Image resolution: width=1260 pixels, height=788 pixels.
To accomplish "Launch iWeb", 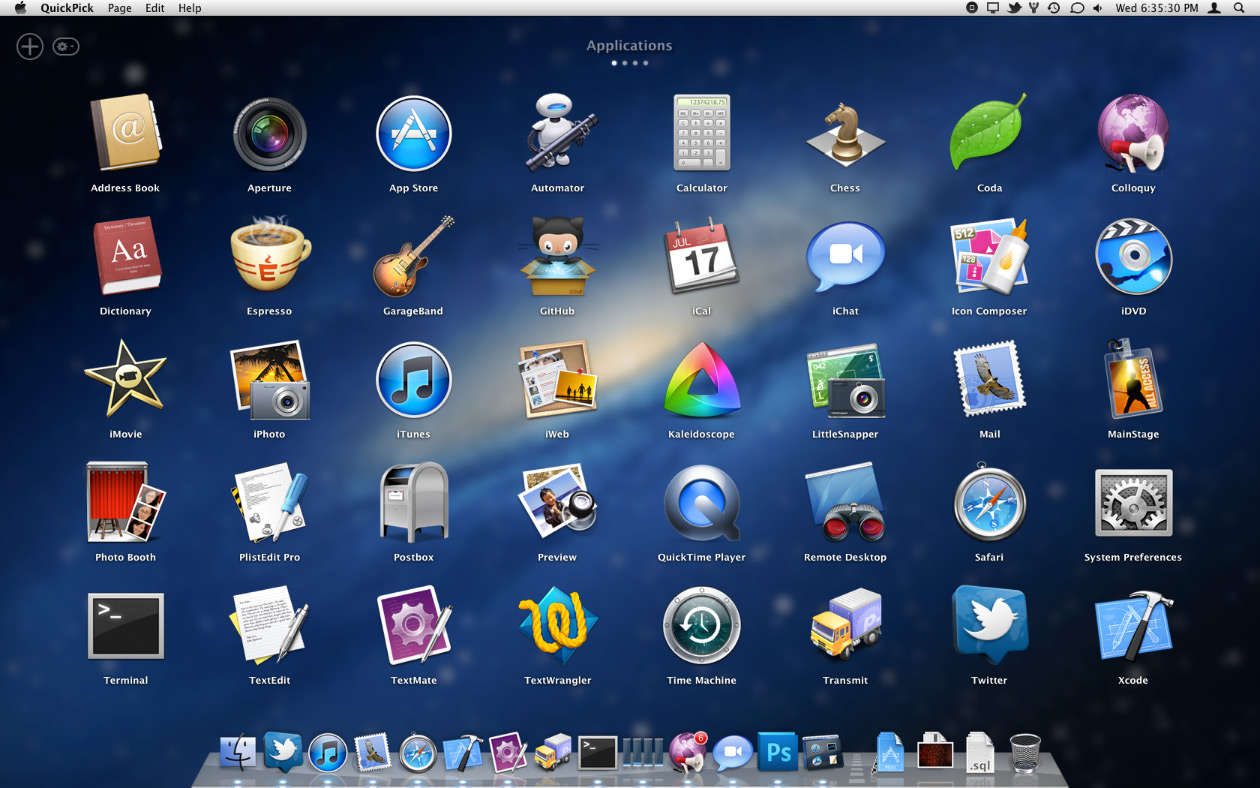I will pos(557,380).
